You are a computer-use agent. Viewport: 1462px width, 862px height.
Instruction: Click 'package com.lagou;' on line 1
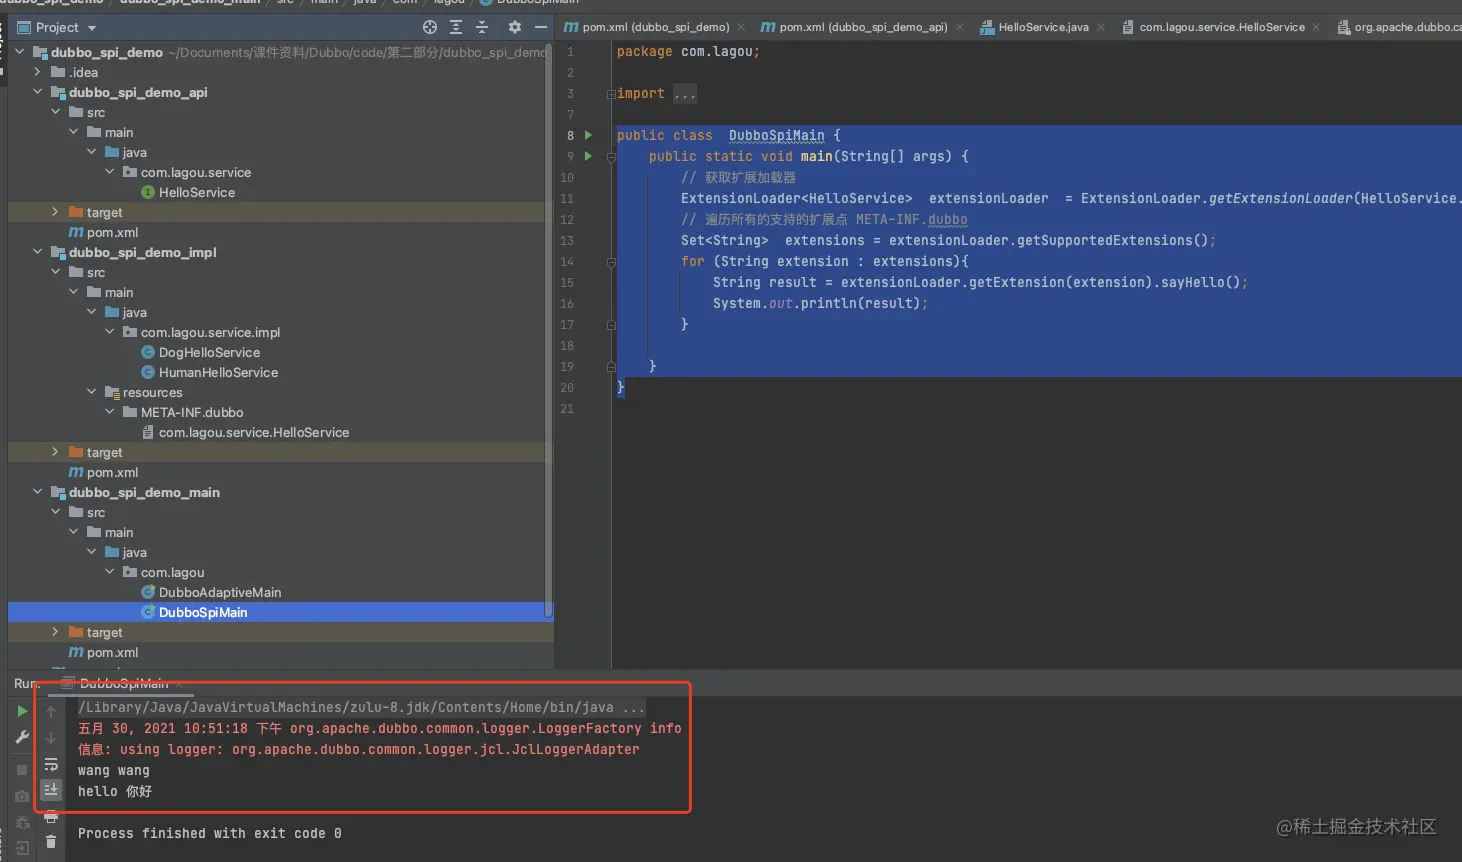point(688,51)
